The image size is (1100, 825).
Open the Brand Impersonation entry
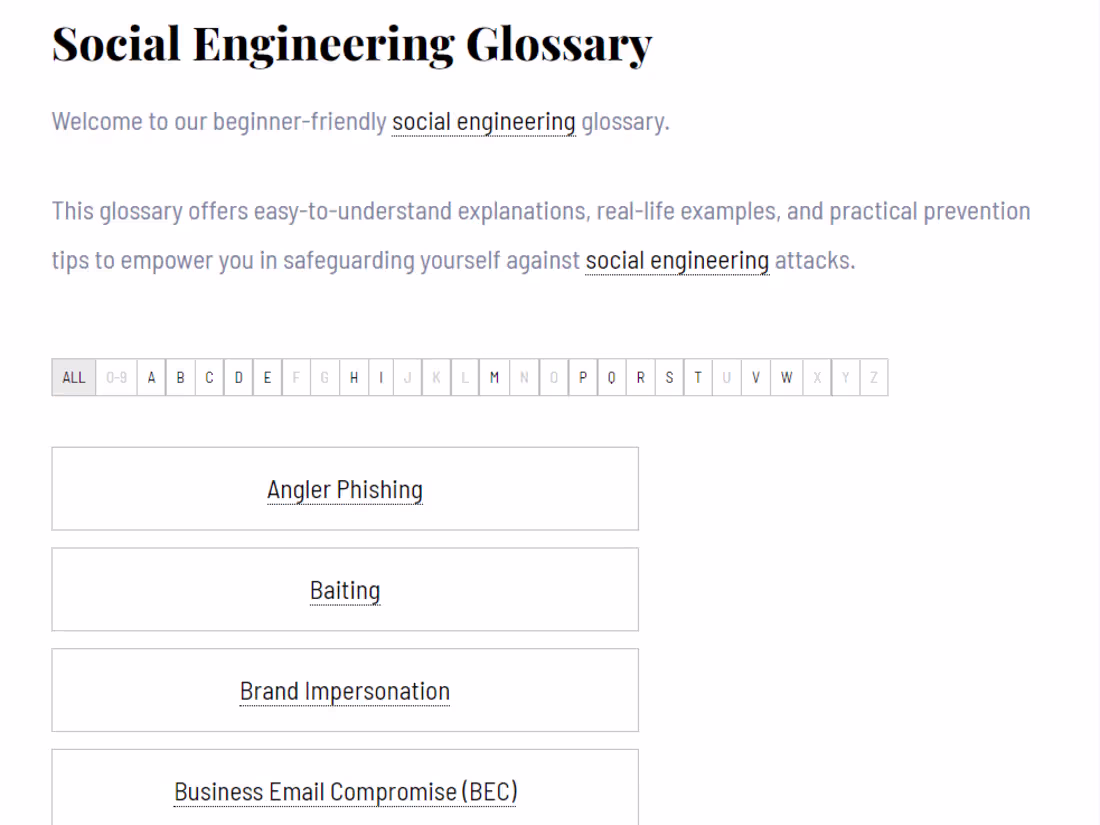[344, 690]
